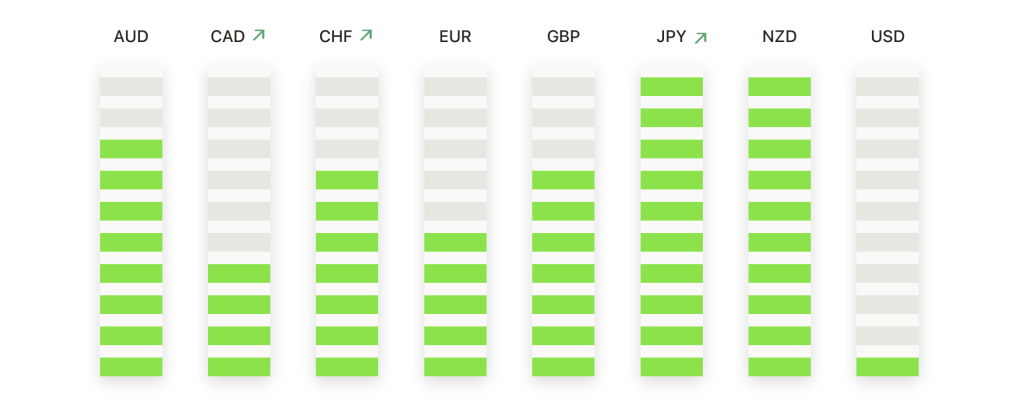The image size is (1024, 410).
Task: Click the CHF strength meter bar
Action: [x=347, y=226]
